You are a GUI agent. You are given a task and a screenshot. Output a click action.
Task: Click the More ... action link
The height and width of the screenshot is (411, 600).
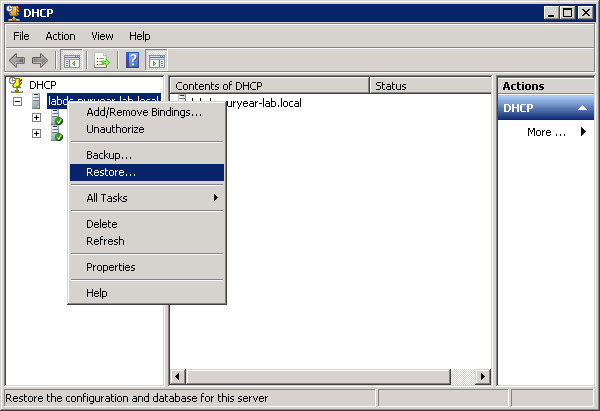546,132
